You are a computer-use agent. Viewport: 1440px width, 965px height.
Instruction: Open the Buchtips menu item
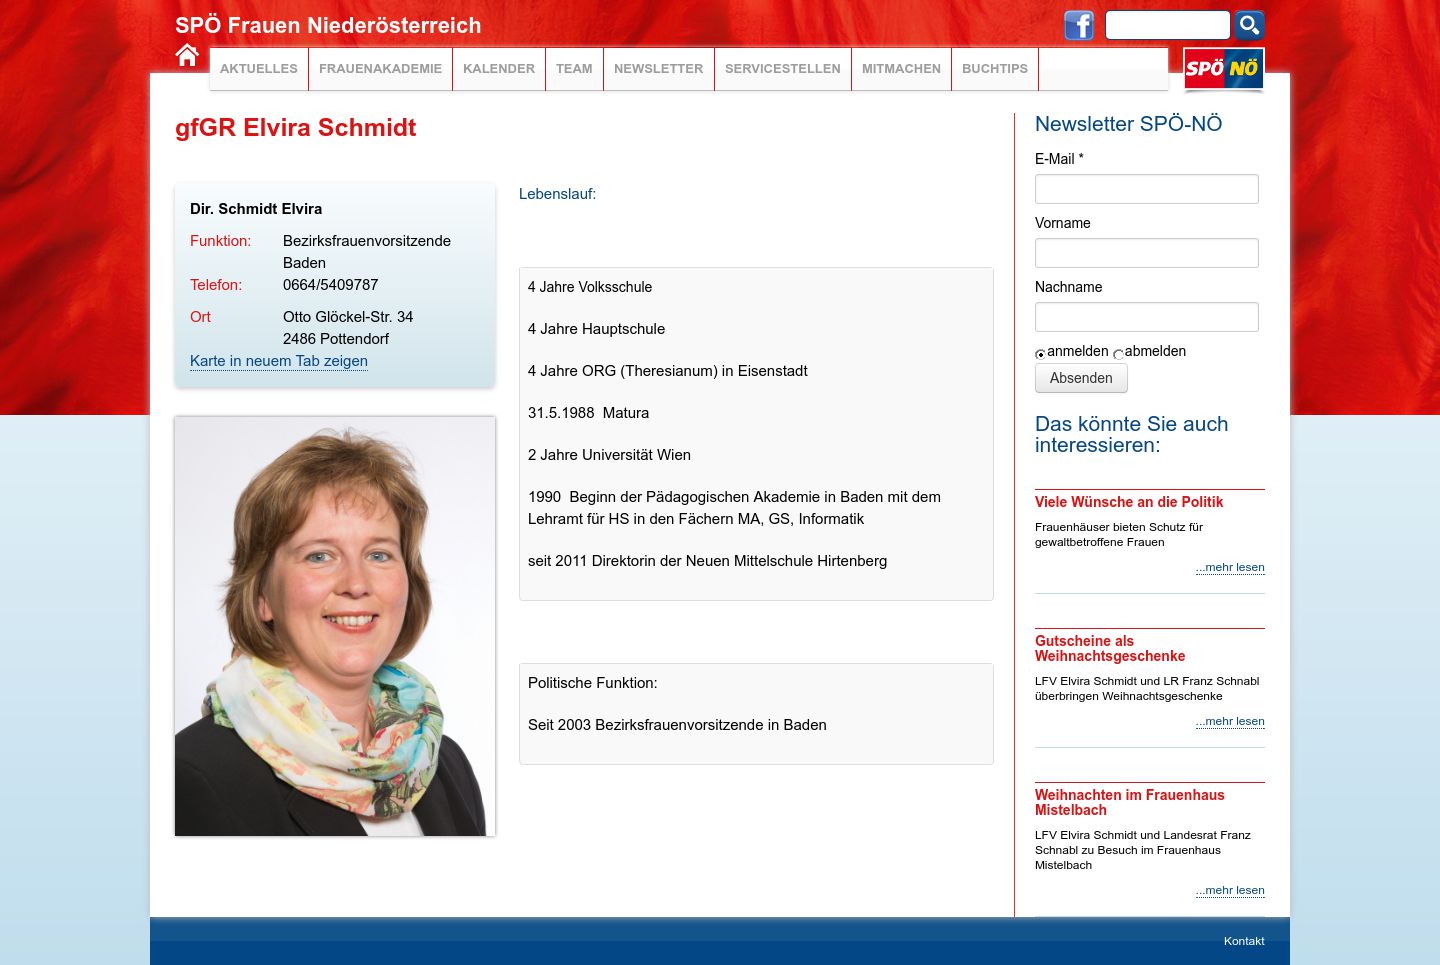tap(995, 69)
